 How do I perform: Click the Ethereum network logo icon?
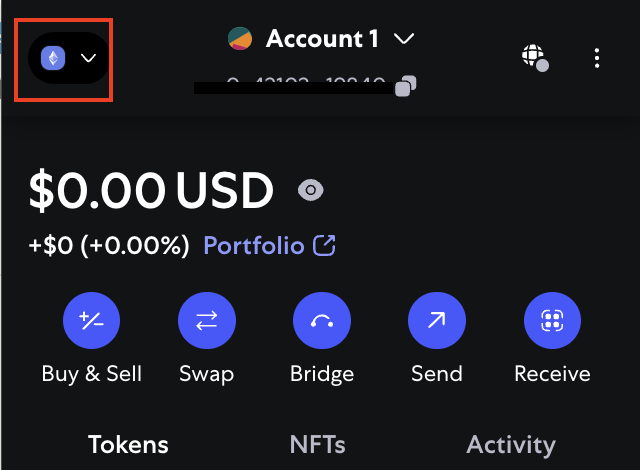[53, 58]
